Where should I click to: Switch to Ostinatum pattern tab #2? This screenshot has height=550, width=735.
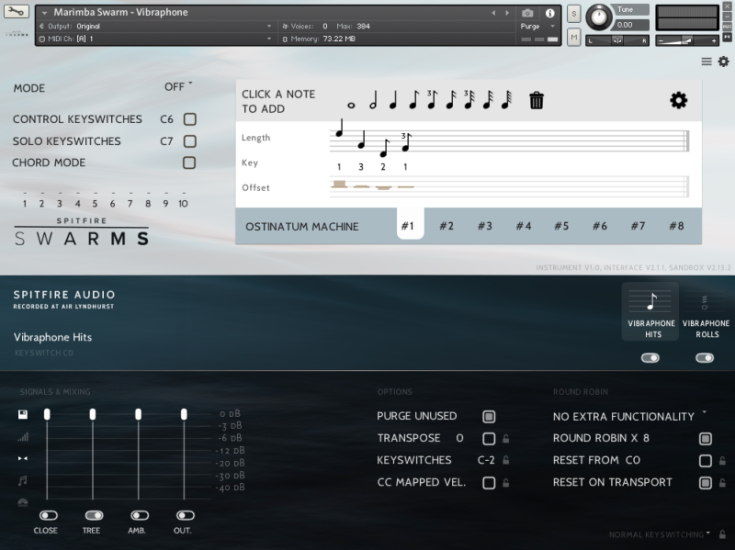tap(446, 226)
